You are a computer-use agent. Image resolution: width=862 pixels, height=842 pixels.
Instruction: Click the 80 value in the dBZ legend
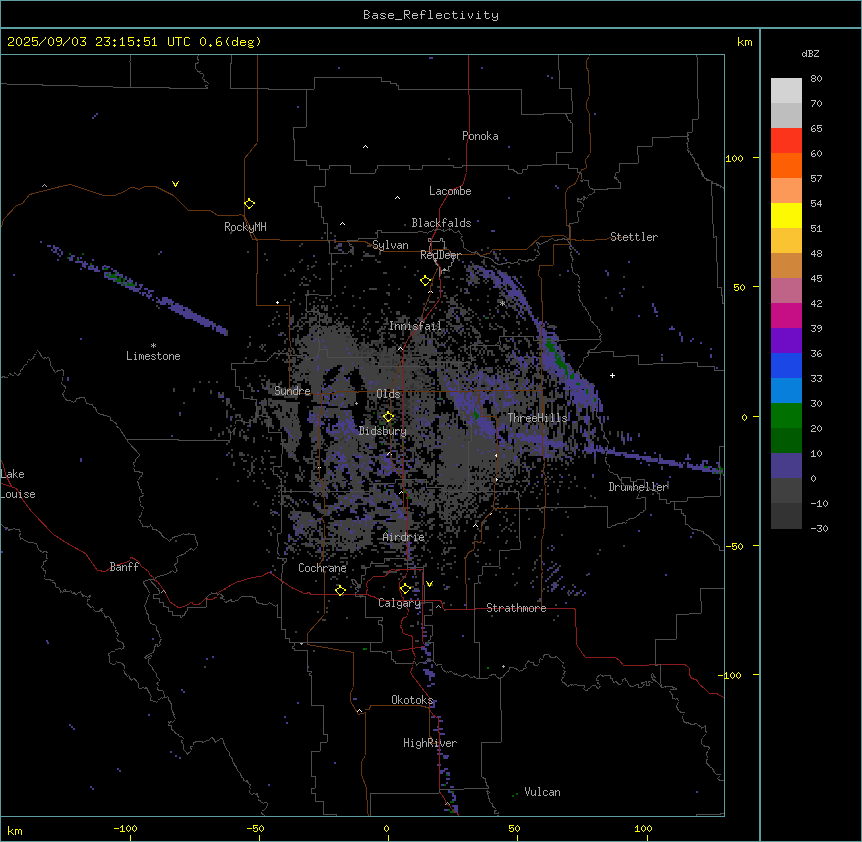tap(816, 79)
